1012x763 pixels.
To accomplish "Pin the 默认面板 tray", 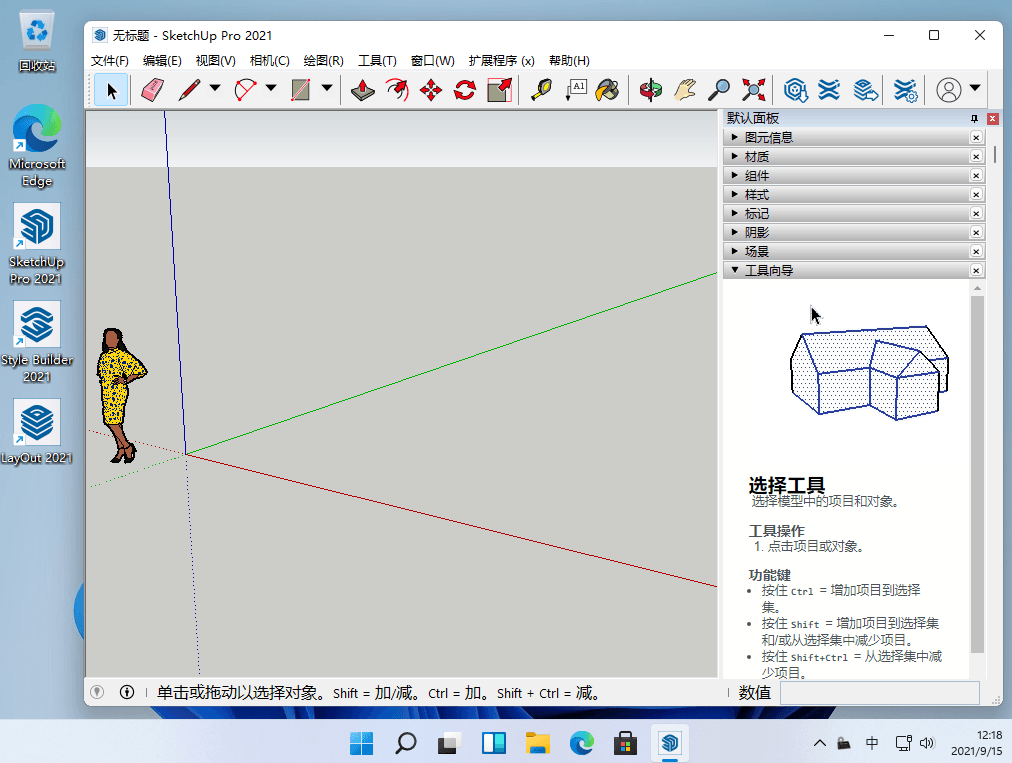I will 975,119.
